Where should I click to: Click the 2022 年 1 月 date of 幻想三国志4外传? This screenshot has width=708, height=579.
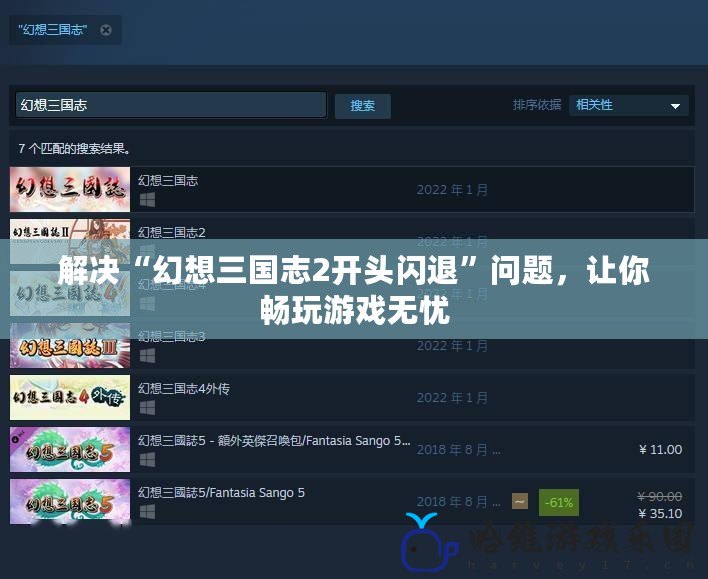point(452,398)
